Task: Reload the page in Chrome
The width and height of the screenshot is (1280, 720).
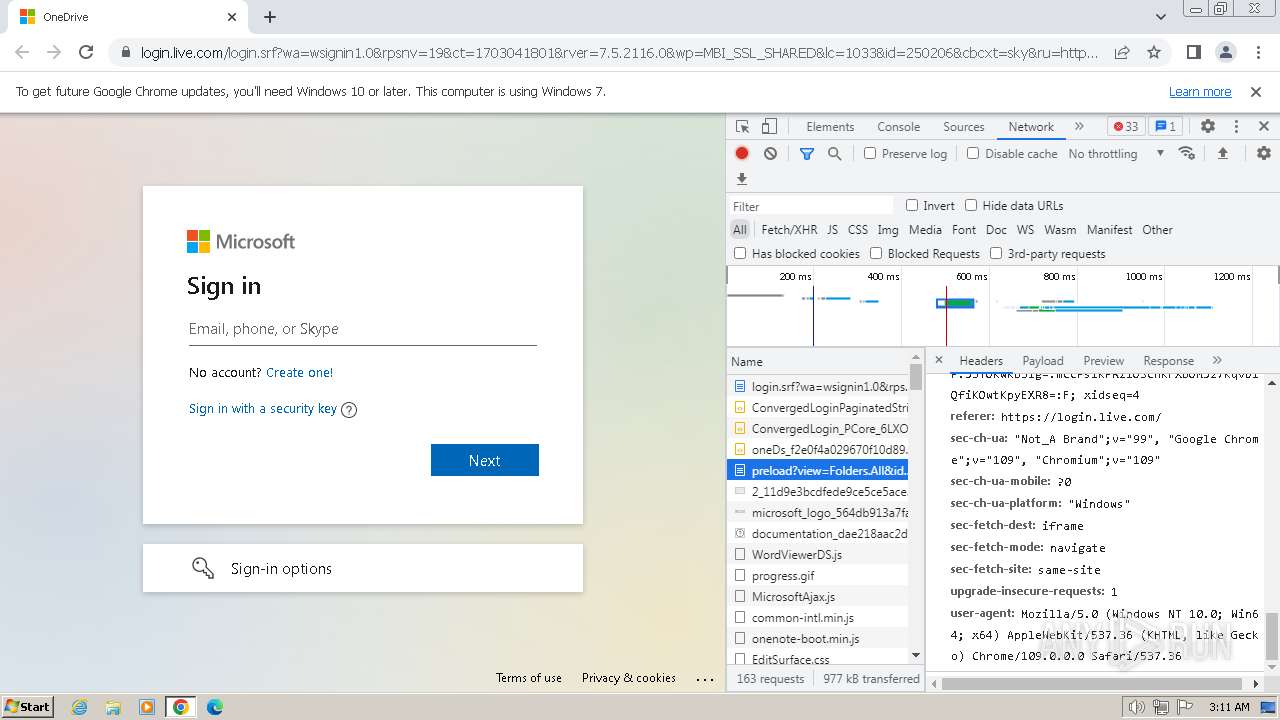Action: [x=86, y=52]
